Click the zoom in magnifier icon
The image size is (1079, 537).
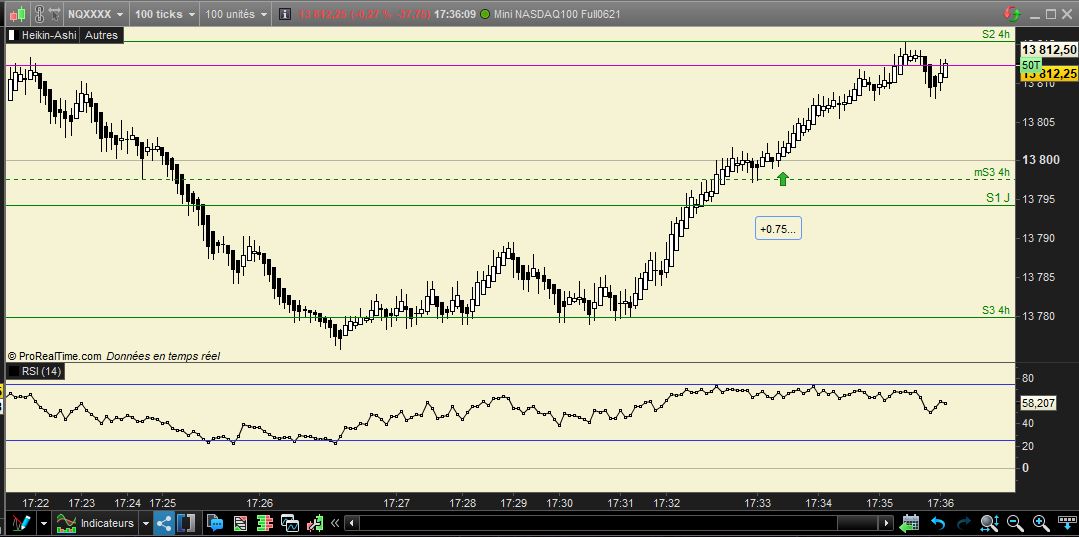[x=1040, y=523]
